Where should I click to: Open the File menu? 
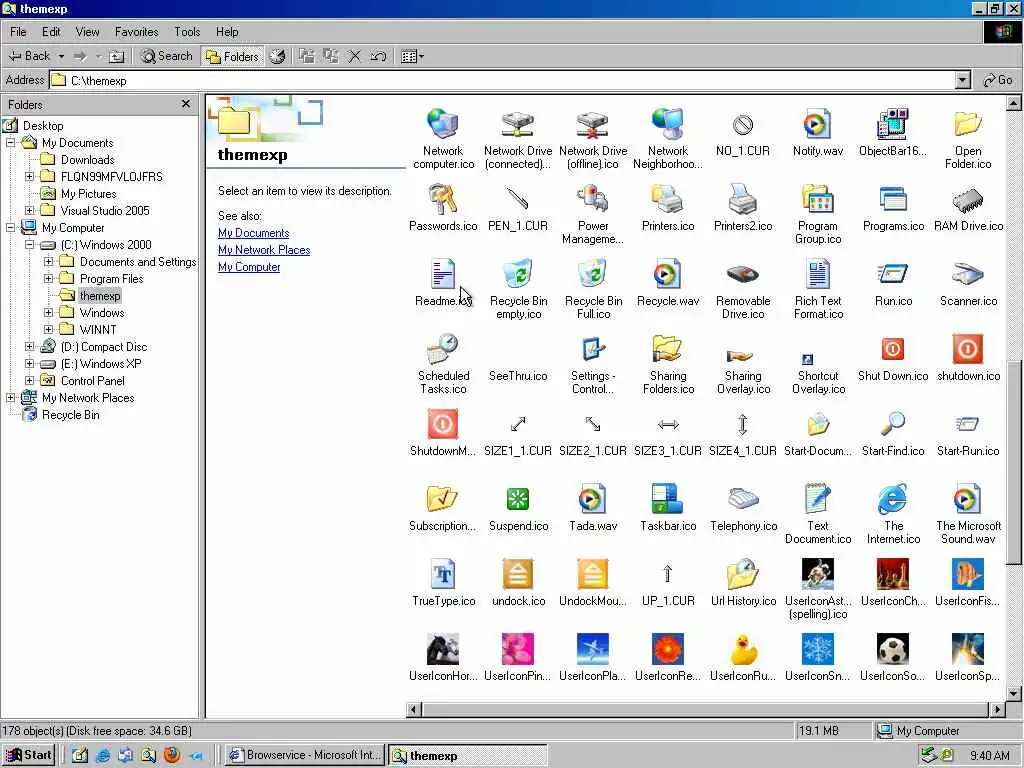pyautogui.click(x=18, y=32)
